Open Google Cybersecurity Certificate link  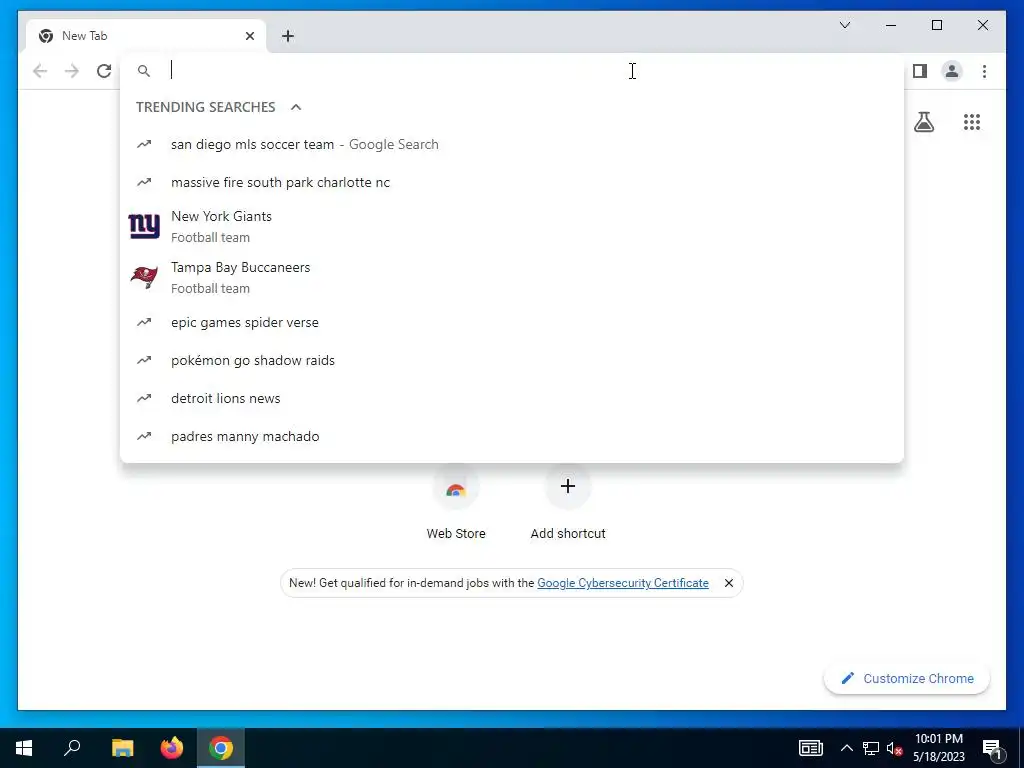tap(622, 583)
